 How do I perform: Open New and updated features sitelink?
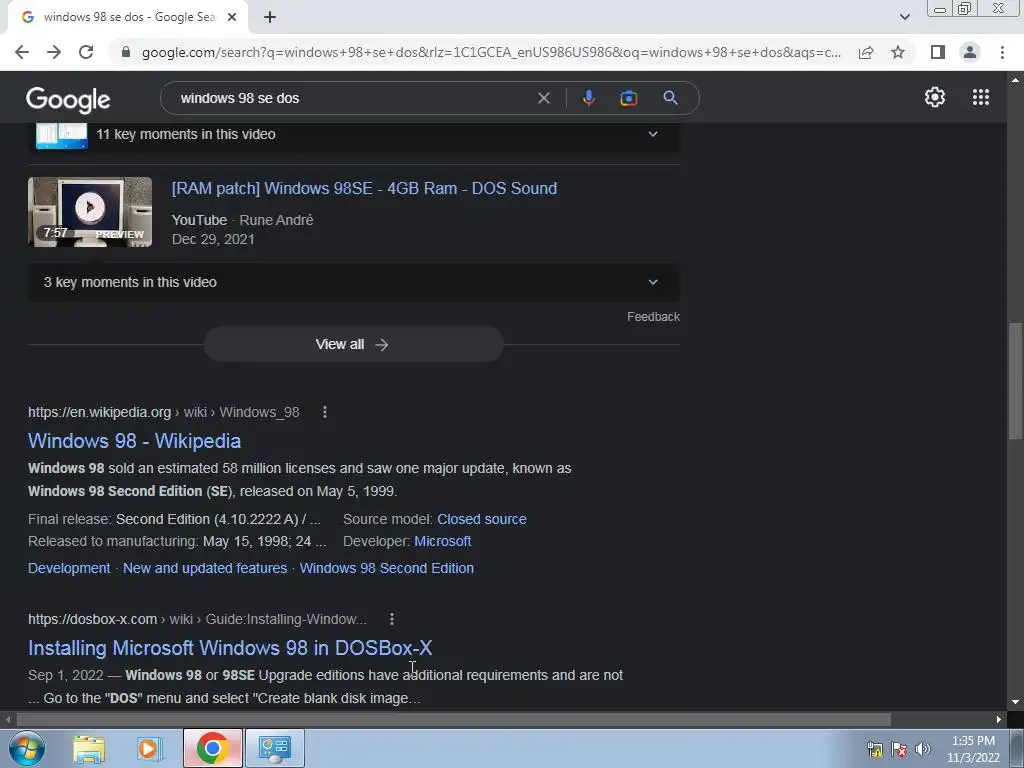[205, 568]
